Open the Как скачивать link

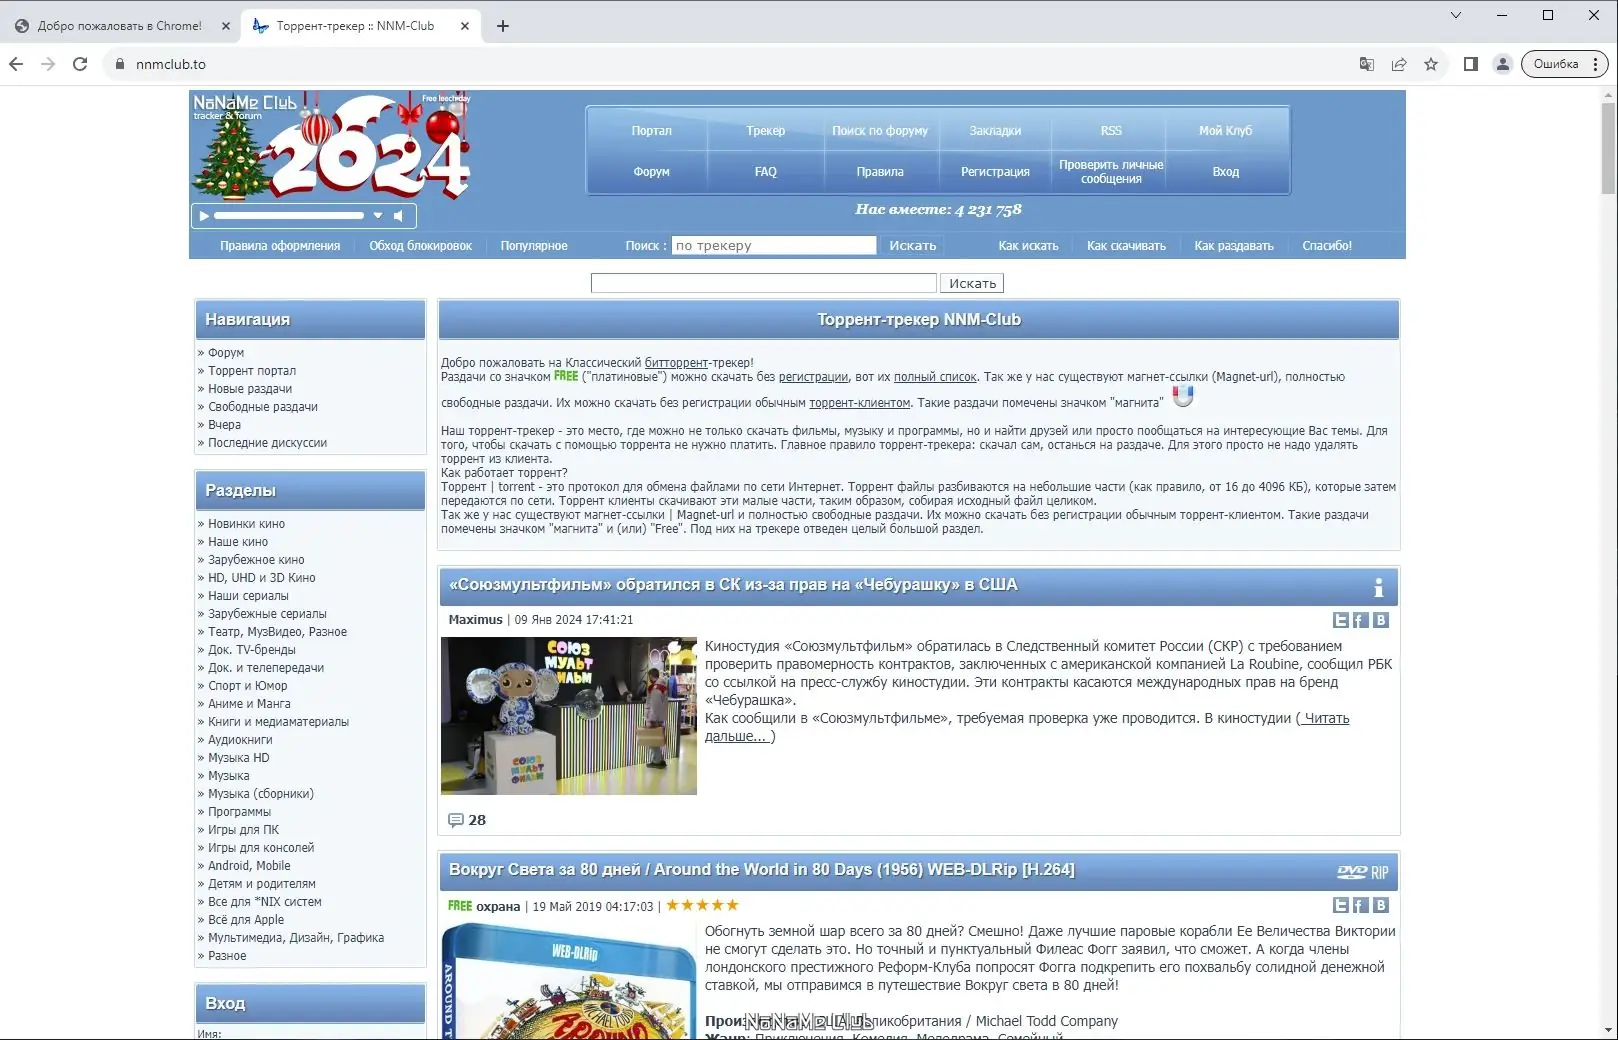pyautogui.click(x=1126, y=246)
